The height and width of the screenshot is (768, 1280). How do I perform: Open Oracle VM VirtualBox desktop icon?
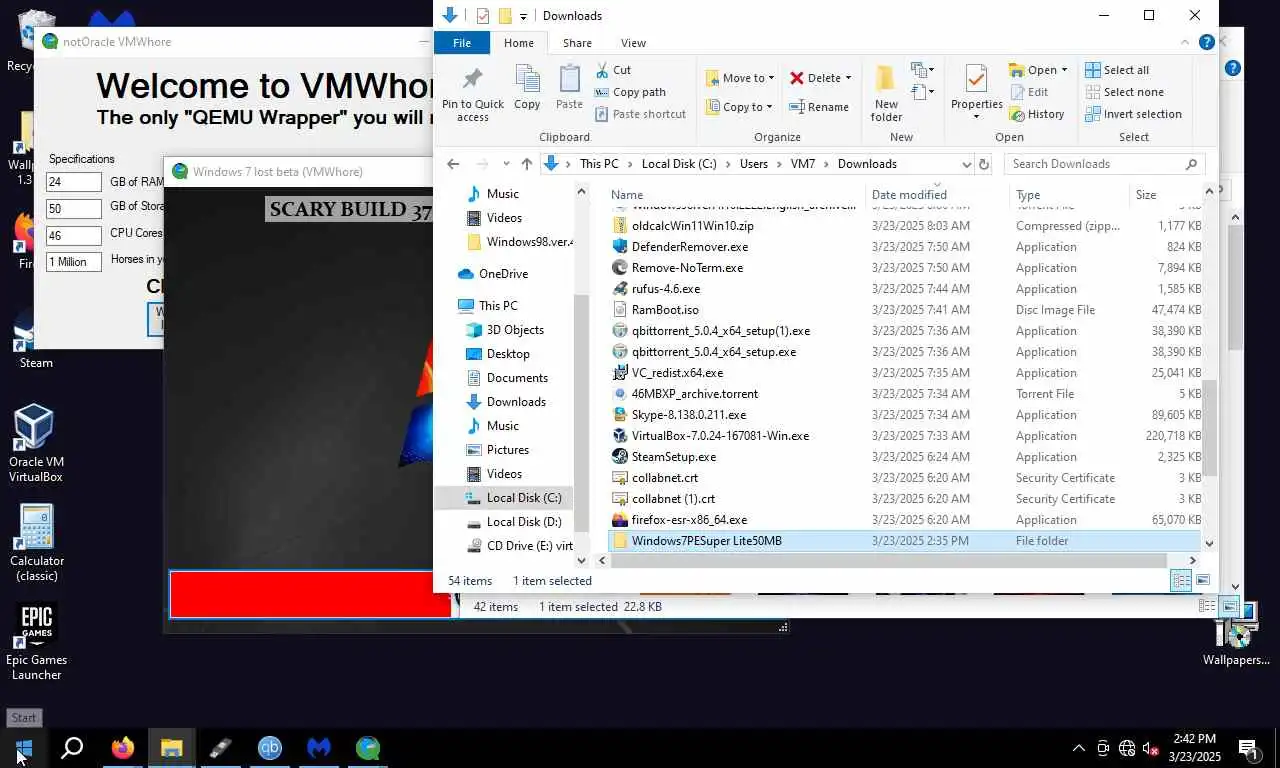coord(35,443)
